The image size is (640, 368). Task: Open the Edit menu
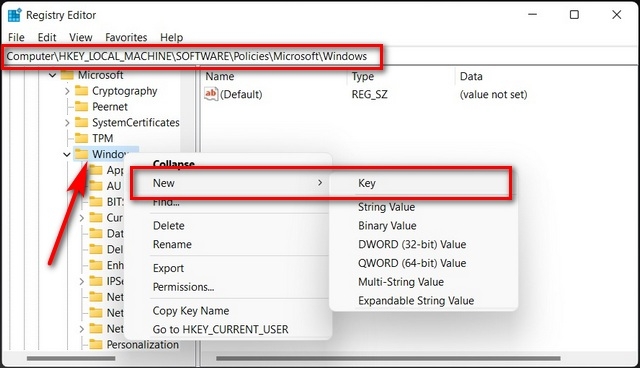pyautogui.click(x=47, y=38)
